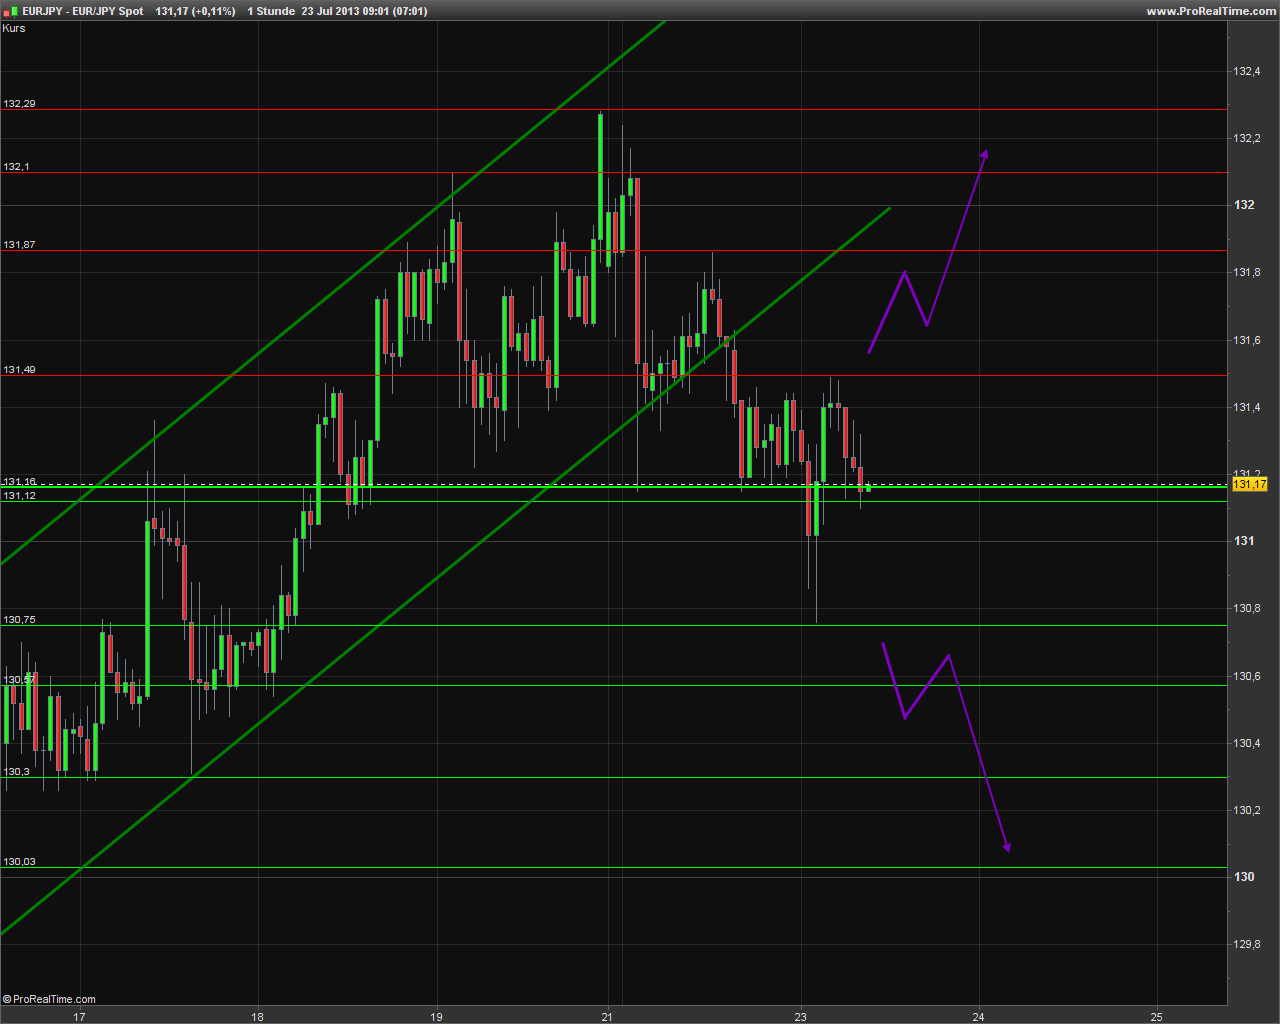
Task: Select the 132,29 level label on left
Action: (19, 103)
